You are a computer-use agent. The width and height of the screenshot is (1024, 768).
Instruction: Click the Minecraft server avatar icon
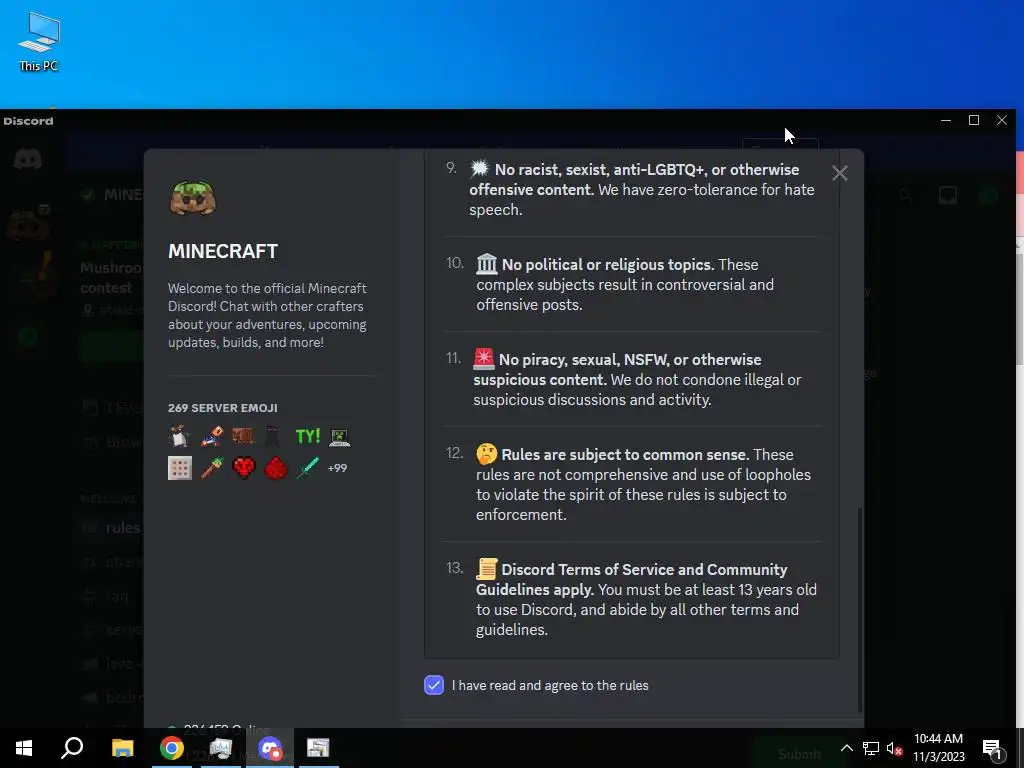193,197
